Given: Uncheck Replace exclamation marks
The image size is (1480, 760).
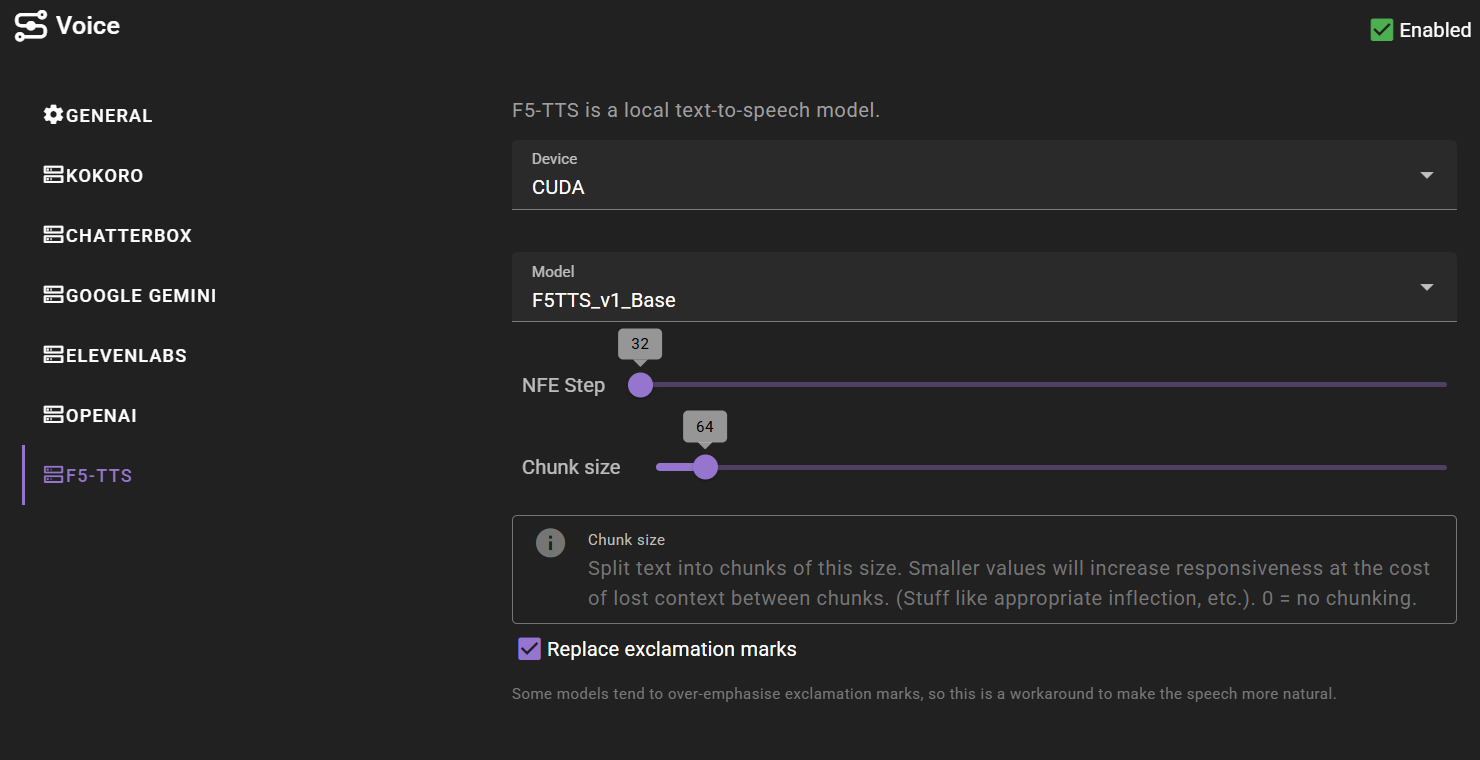Looking at the screenshot, I should coord(529,649).
